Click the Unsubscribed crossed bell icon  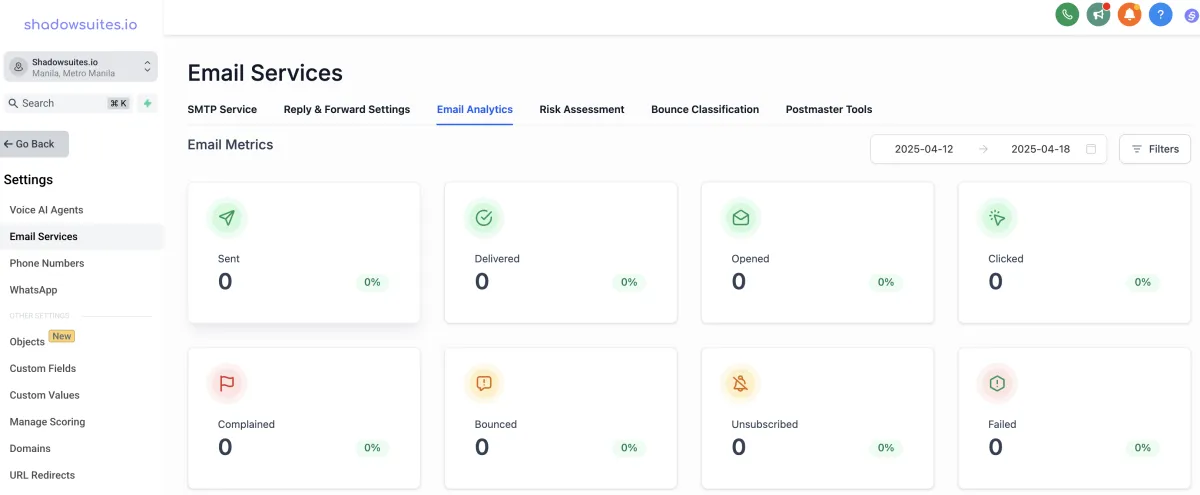click(741, 383)
